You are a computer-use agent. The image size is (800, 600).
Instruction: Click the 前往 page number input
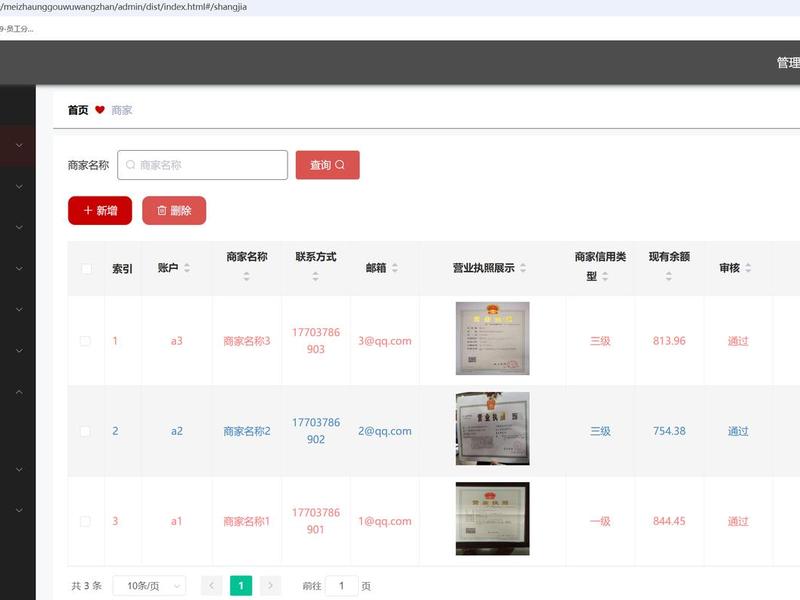pos(341,586)
